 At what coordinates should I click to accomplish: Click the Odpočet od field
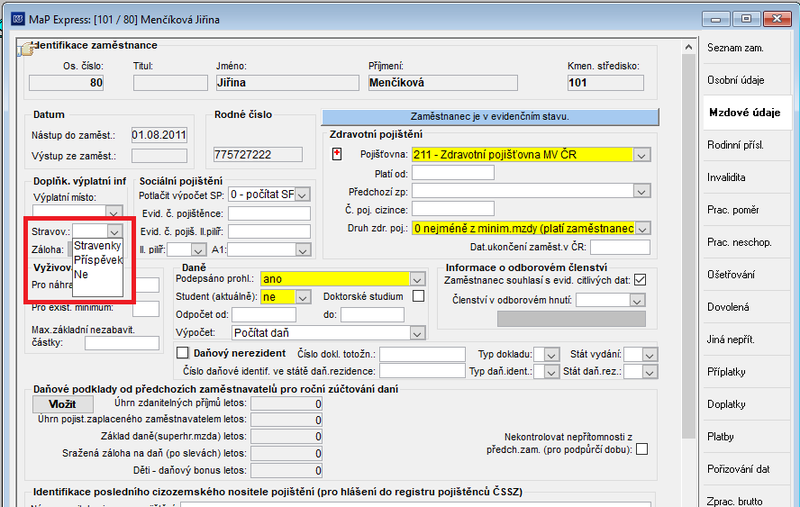click(264, 315)
